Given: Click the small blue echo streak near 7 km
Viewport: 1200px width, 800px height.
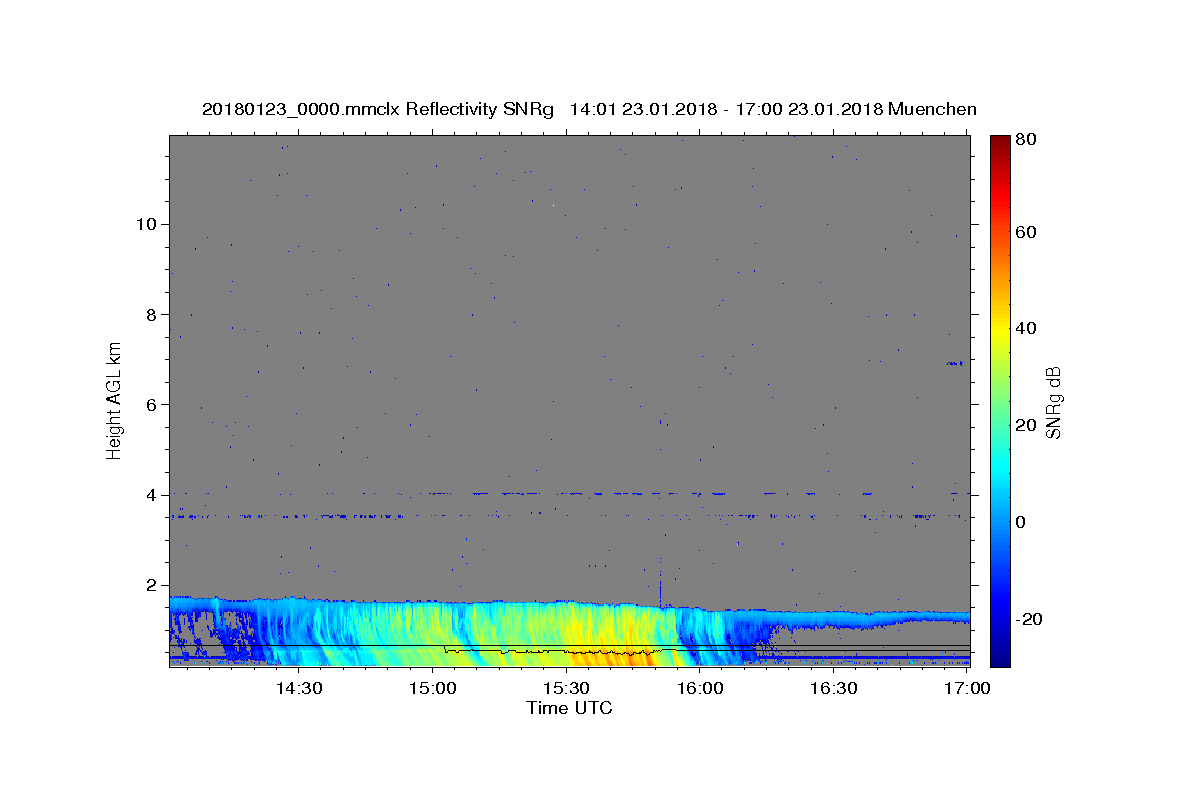Looking at the screenshot, I should coord(955,363).
